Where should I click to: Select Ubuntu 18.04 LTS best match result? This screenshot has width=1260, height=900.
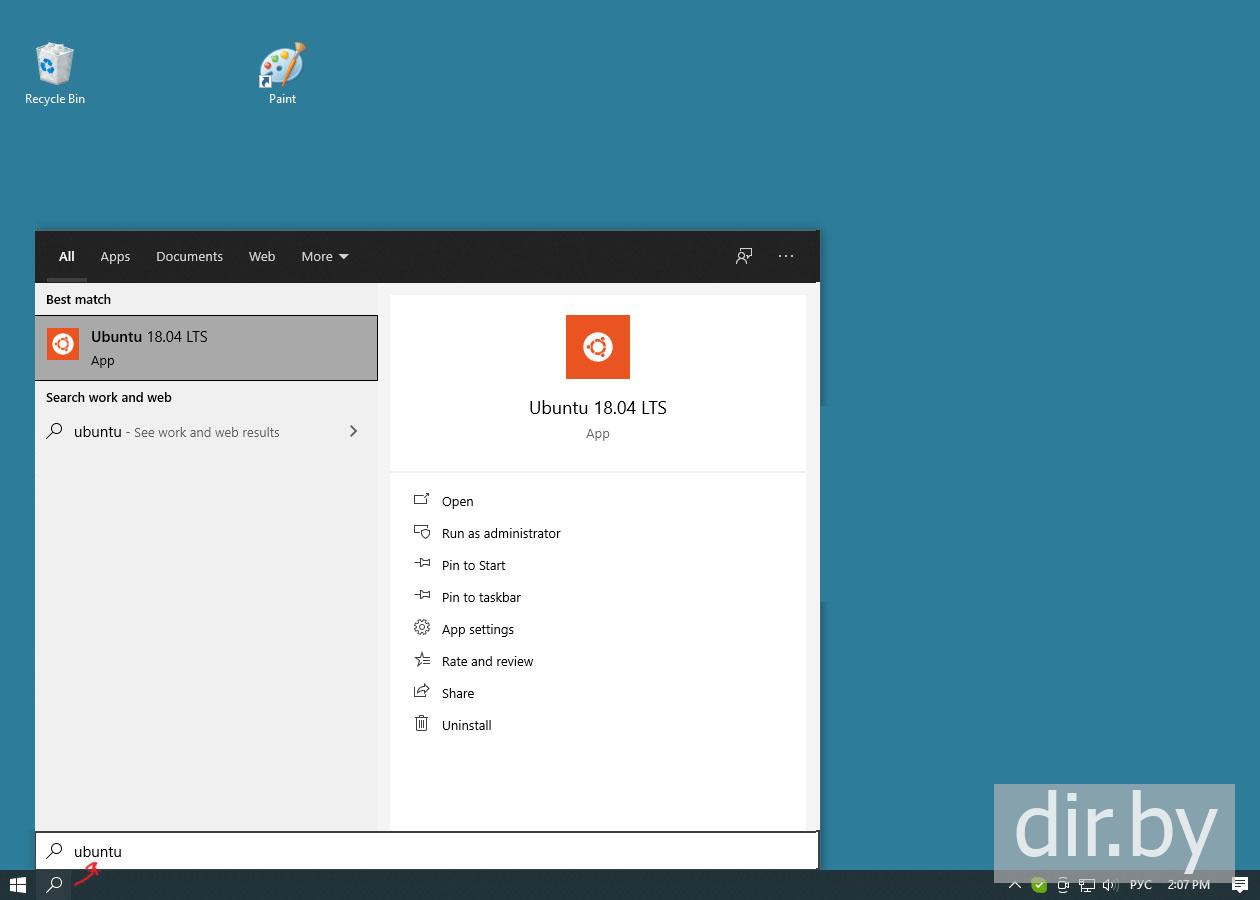(x=206, y=348)
